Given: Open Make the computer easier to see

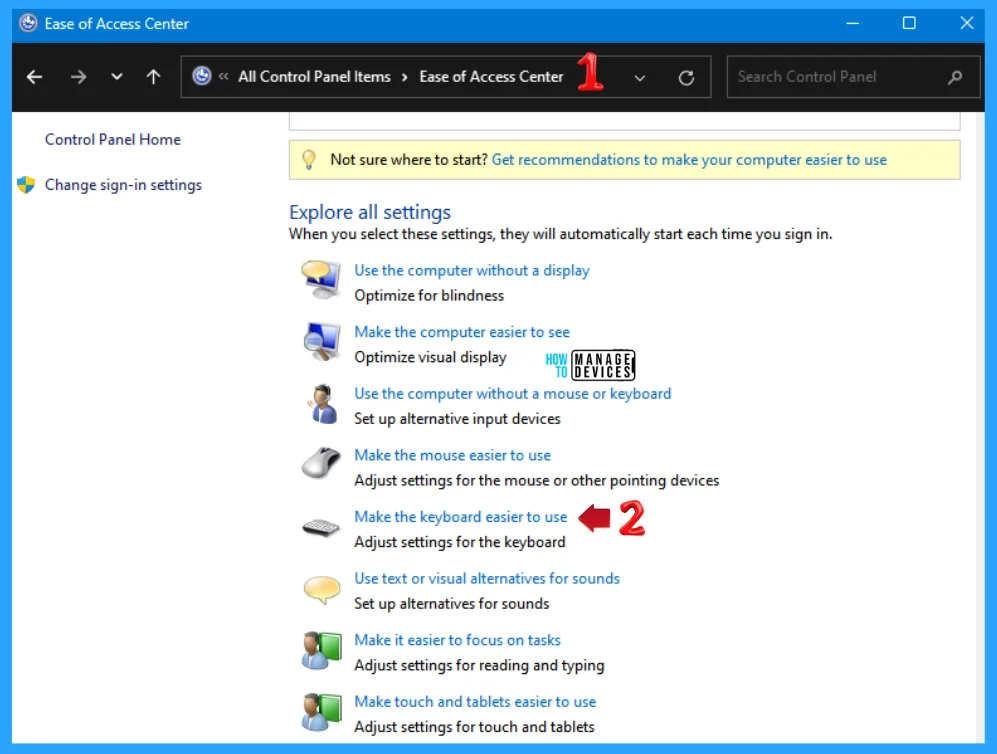Looking at the screenshot, I should coord(462,332).
